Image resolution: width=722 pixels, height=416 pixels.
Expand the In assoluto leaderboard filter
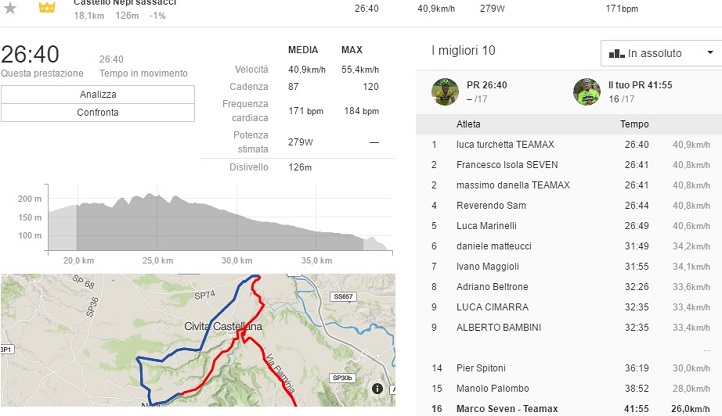point(659,52)
